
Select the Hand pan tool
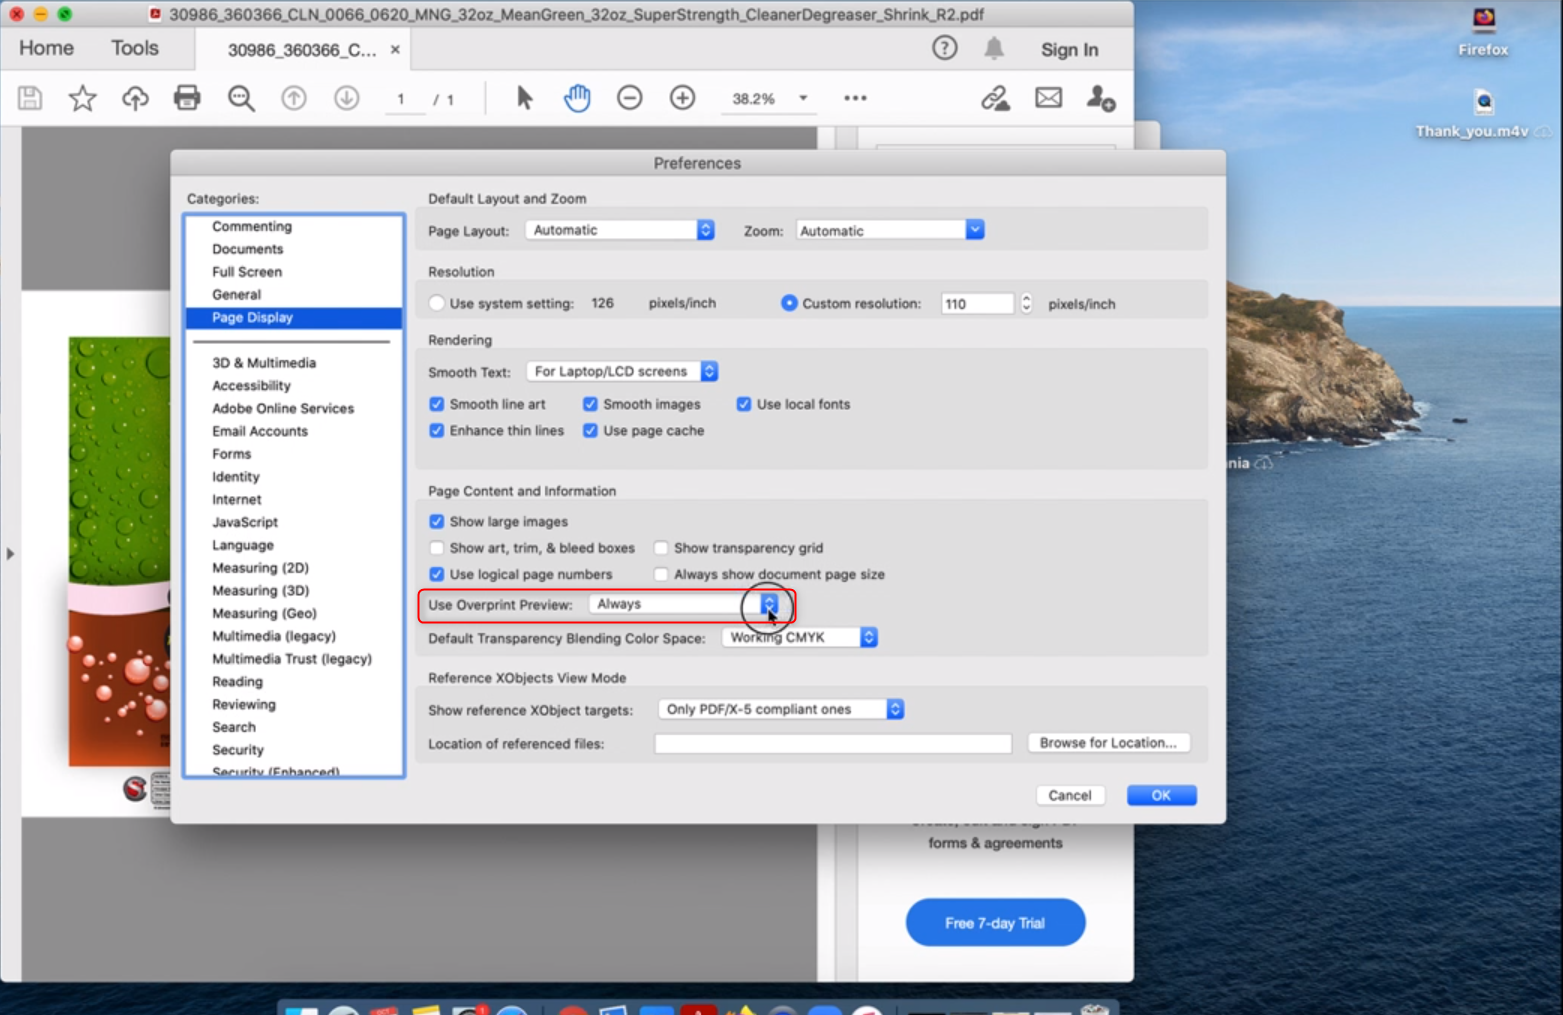coord(577,98)
